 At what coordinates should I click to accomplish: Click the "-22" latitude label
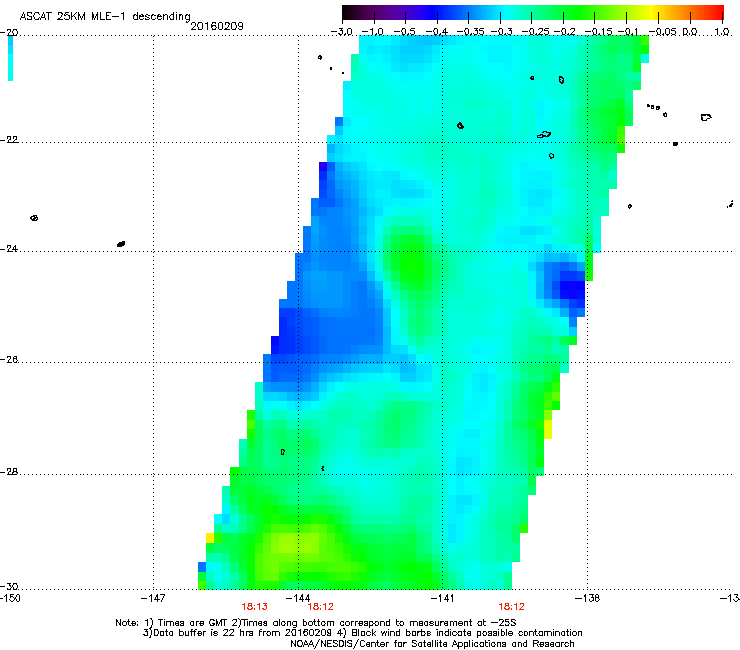coord(9,140)
